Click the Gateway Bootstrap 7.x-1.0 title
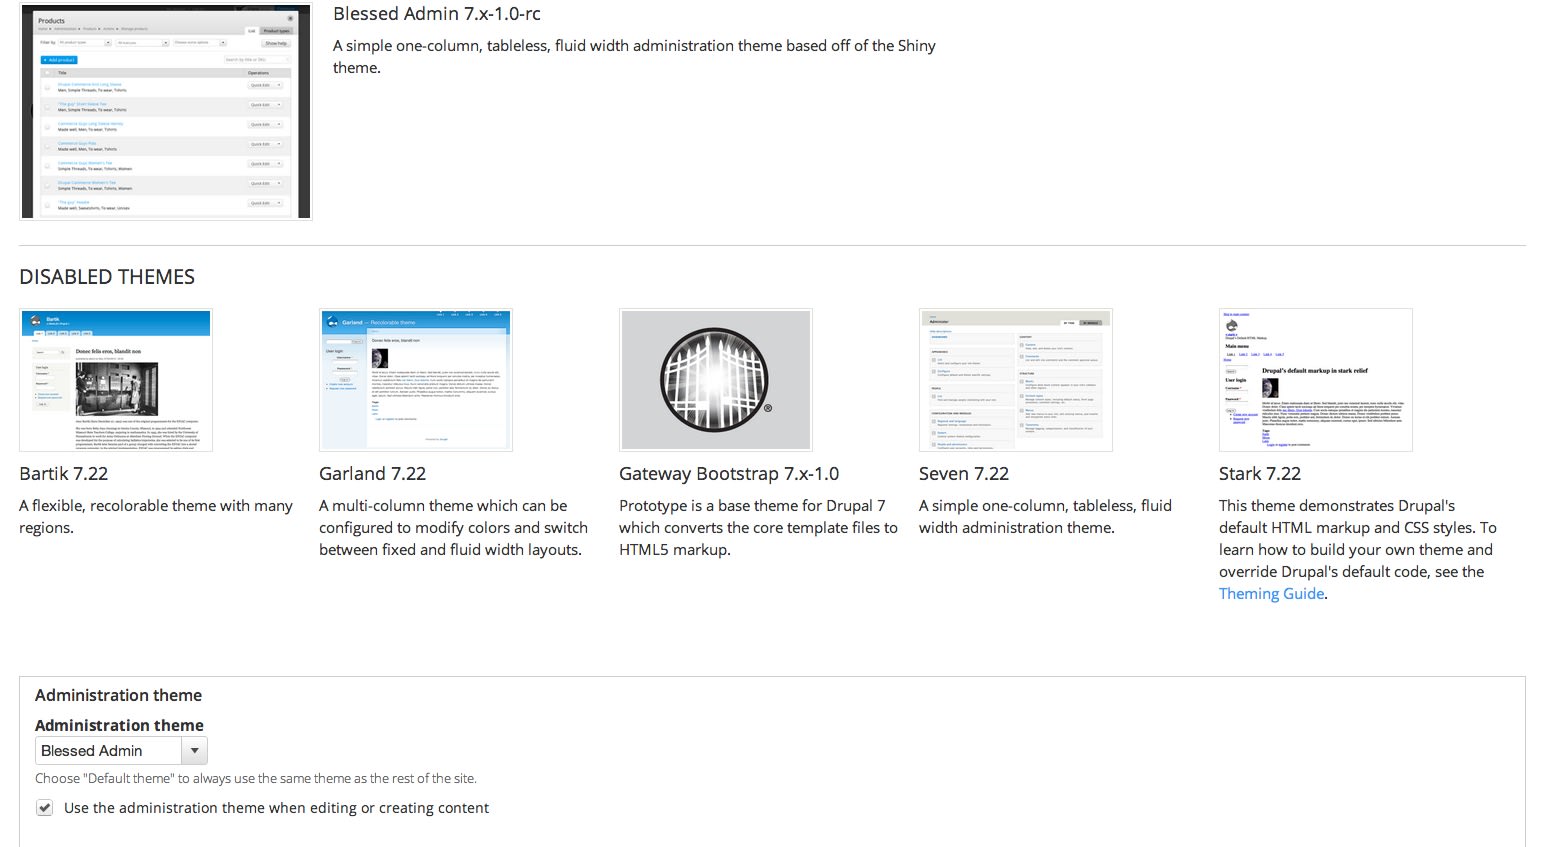 click(729, 474)
